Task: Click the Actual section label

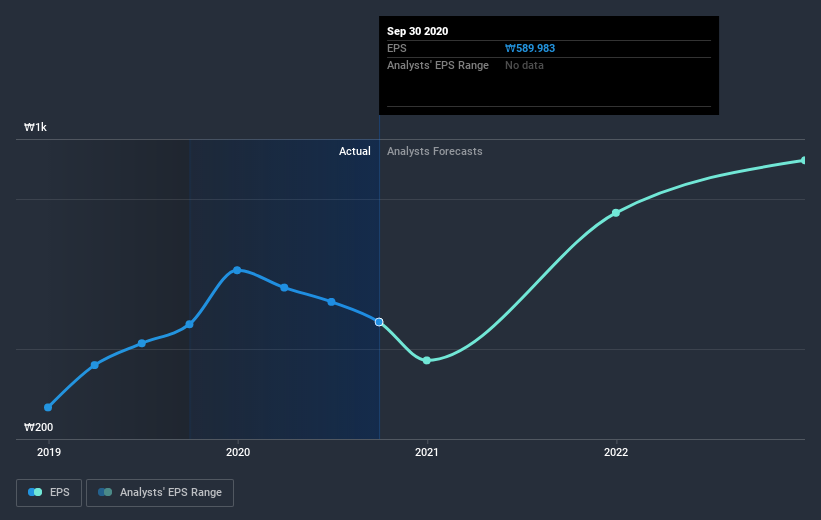Action: coord(354,151)
